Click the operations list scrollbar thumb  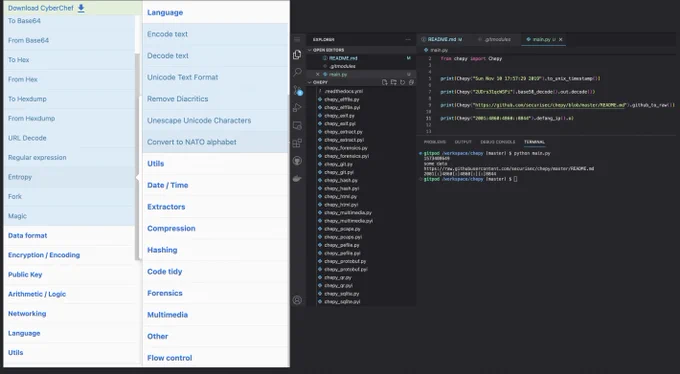point(137,156)
